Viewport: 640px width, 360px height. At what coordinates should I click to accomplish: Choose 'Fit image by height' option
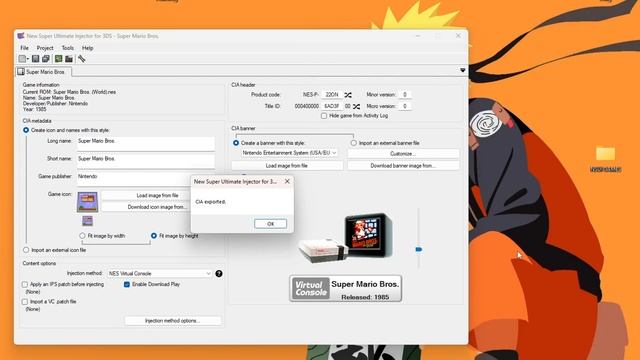pyautogui.click(x=154, y=236)
